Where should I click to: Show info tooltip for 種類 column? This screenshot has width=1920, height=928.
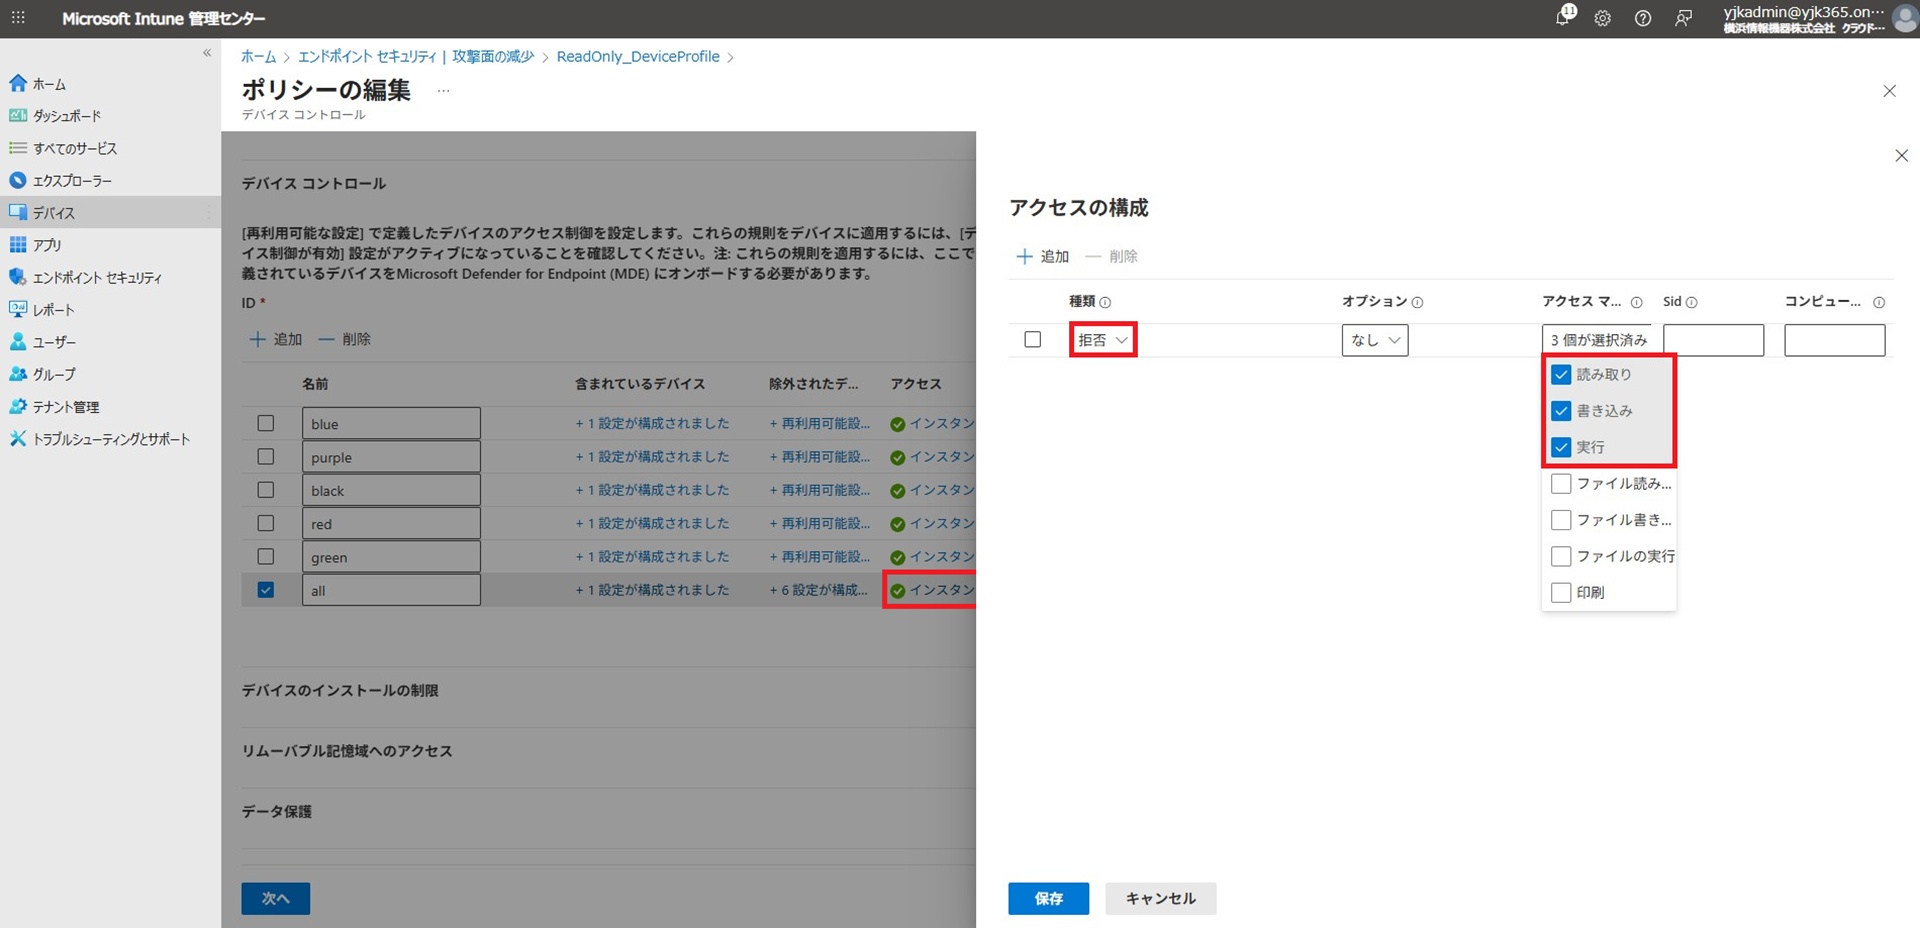pos(1105,302)
